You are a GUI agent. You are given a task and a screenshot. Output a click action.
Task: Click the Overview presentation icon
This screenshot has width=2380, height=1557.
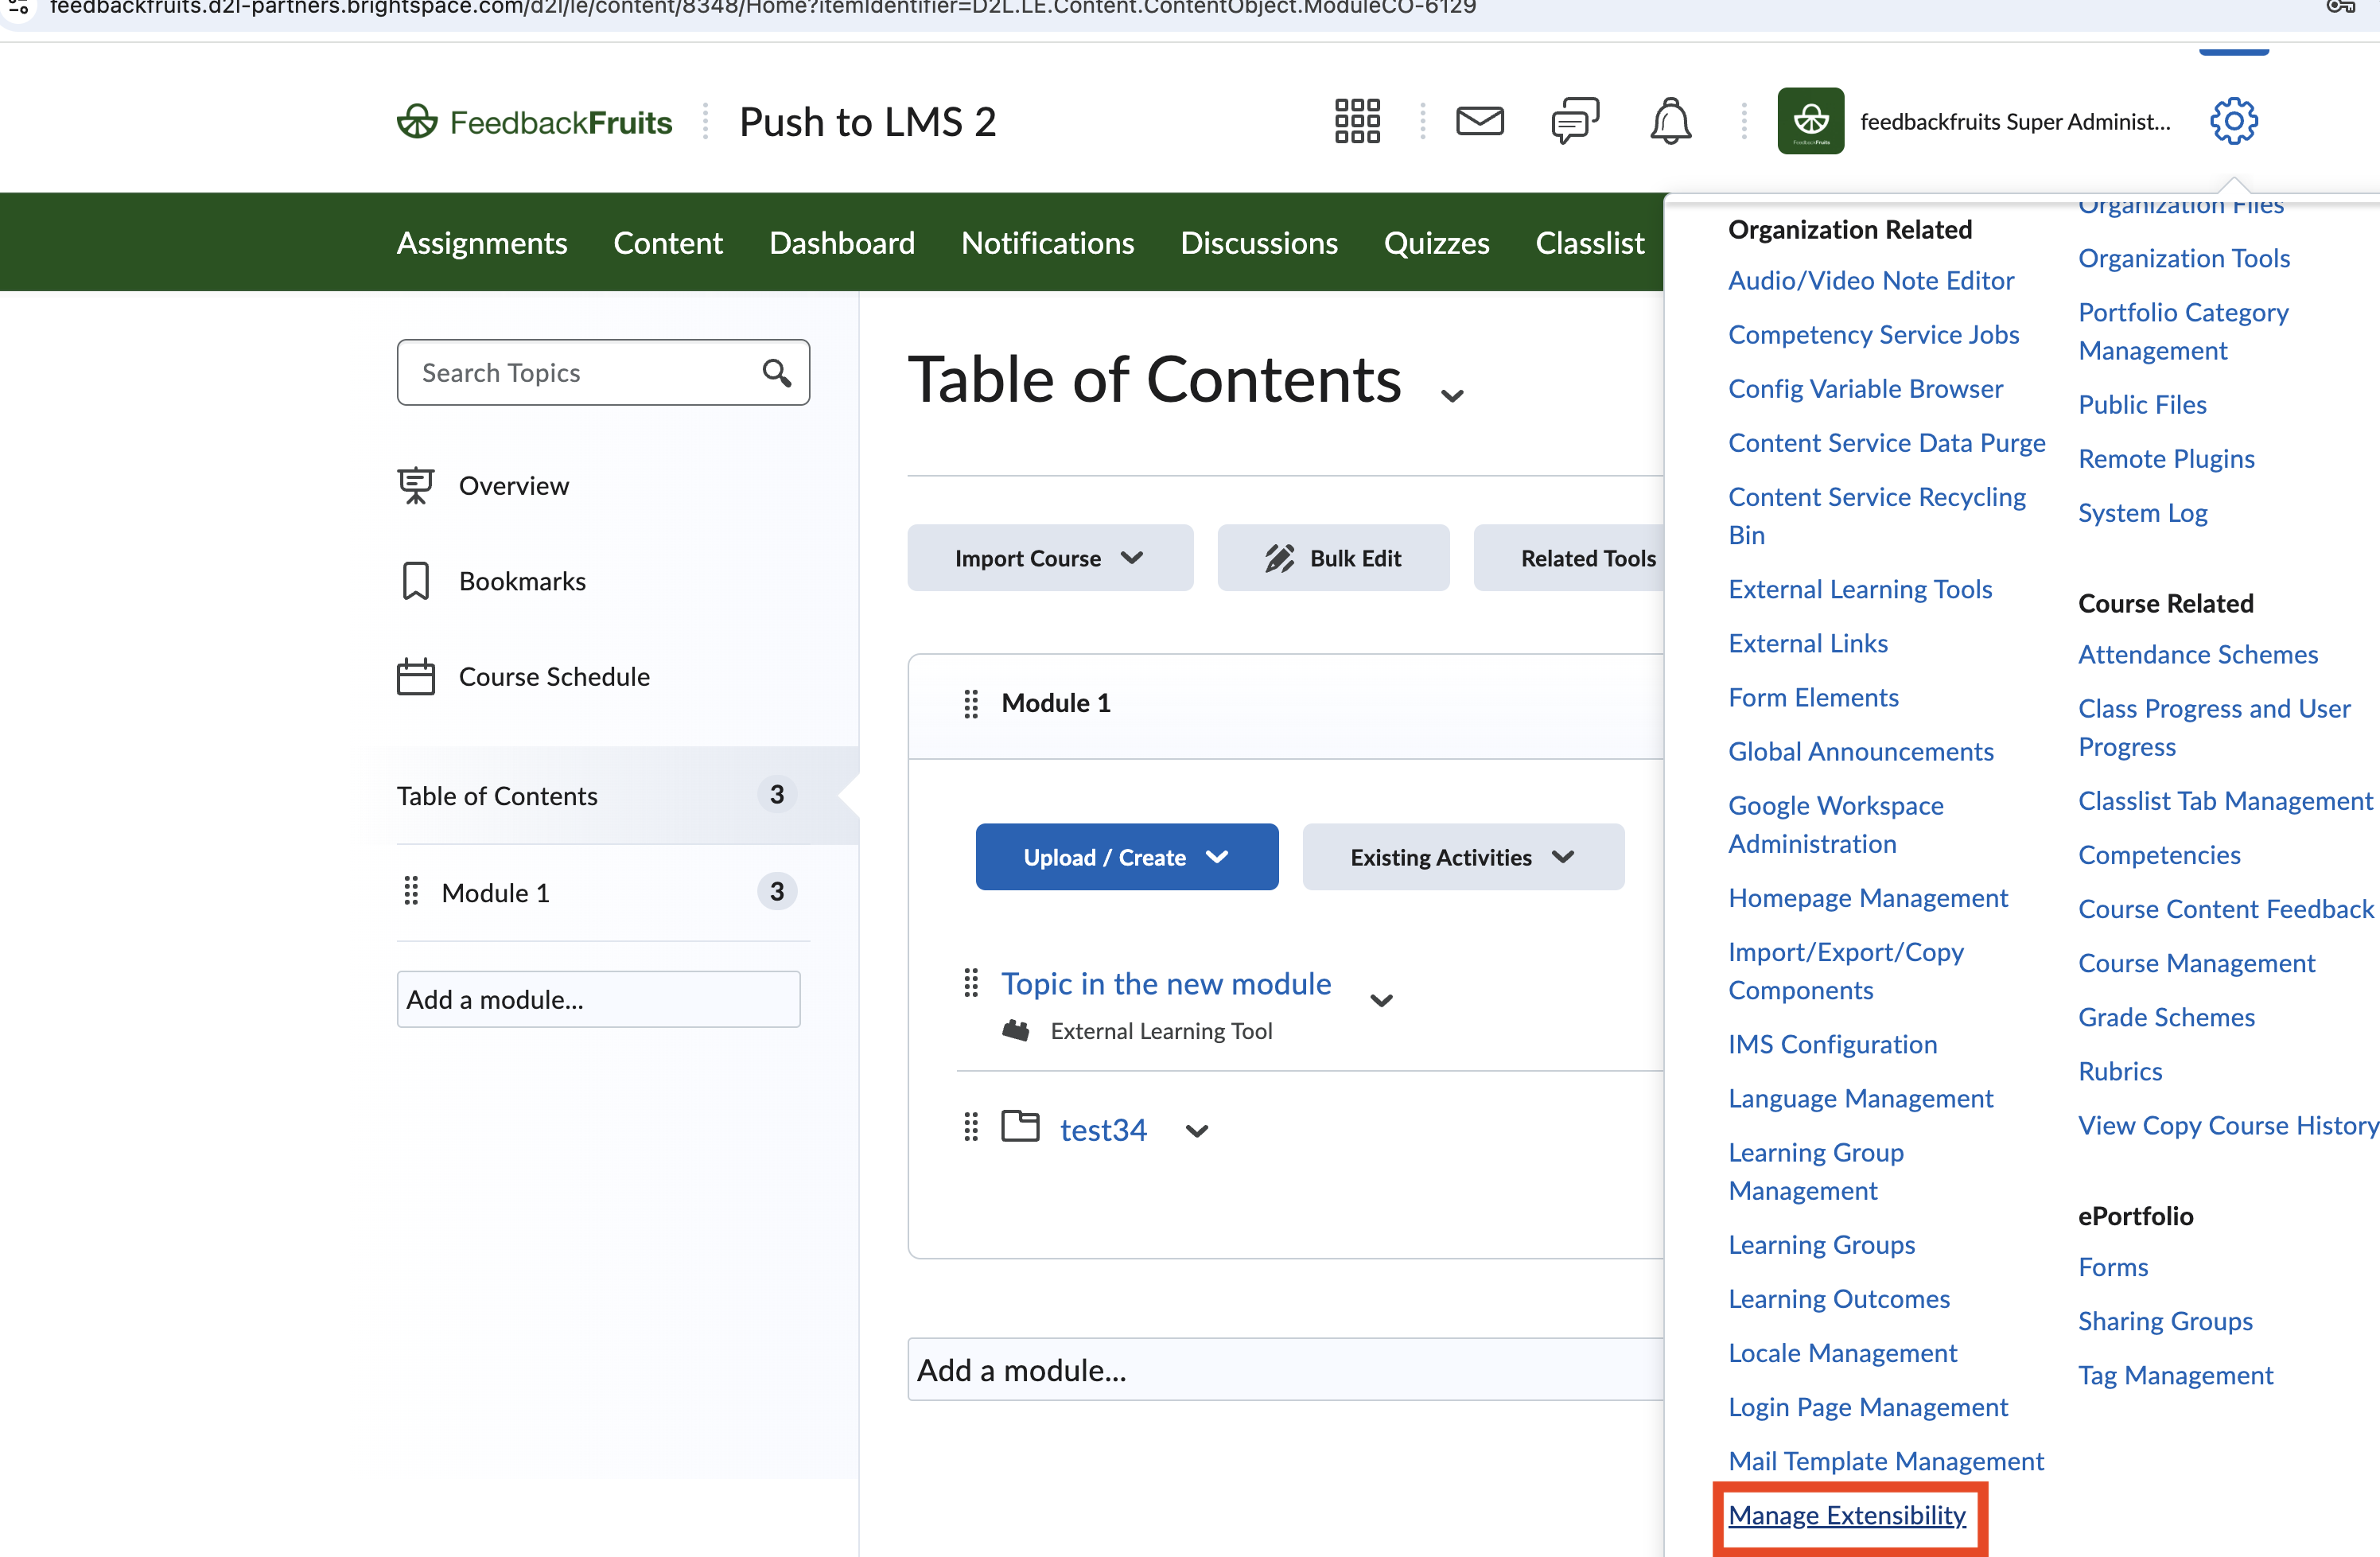[416, 486]
